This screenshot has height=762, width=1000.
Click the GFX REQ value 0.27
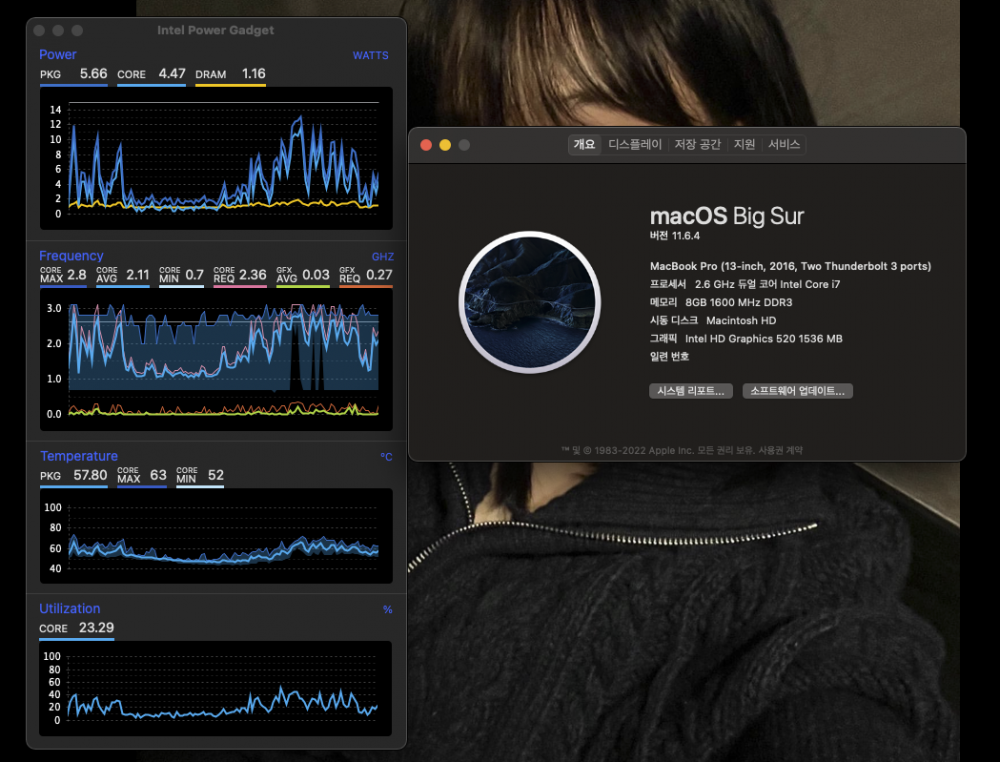pyautogui.click(x=379, y=275)
